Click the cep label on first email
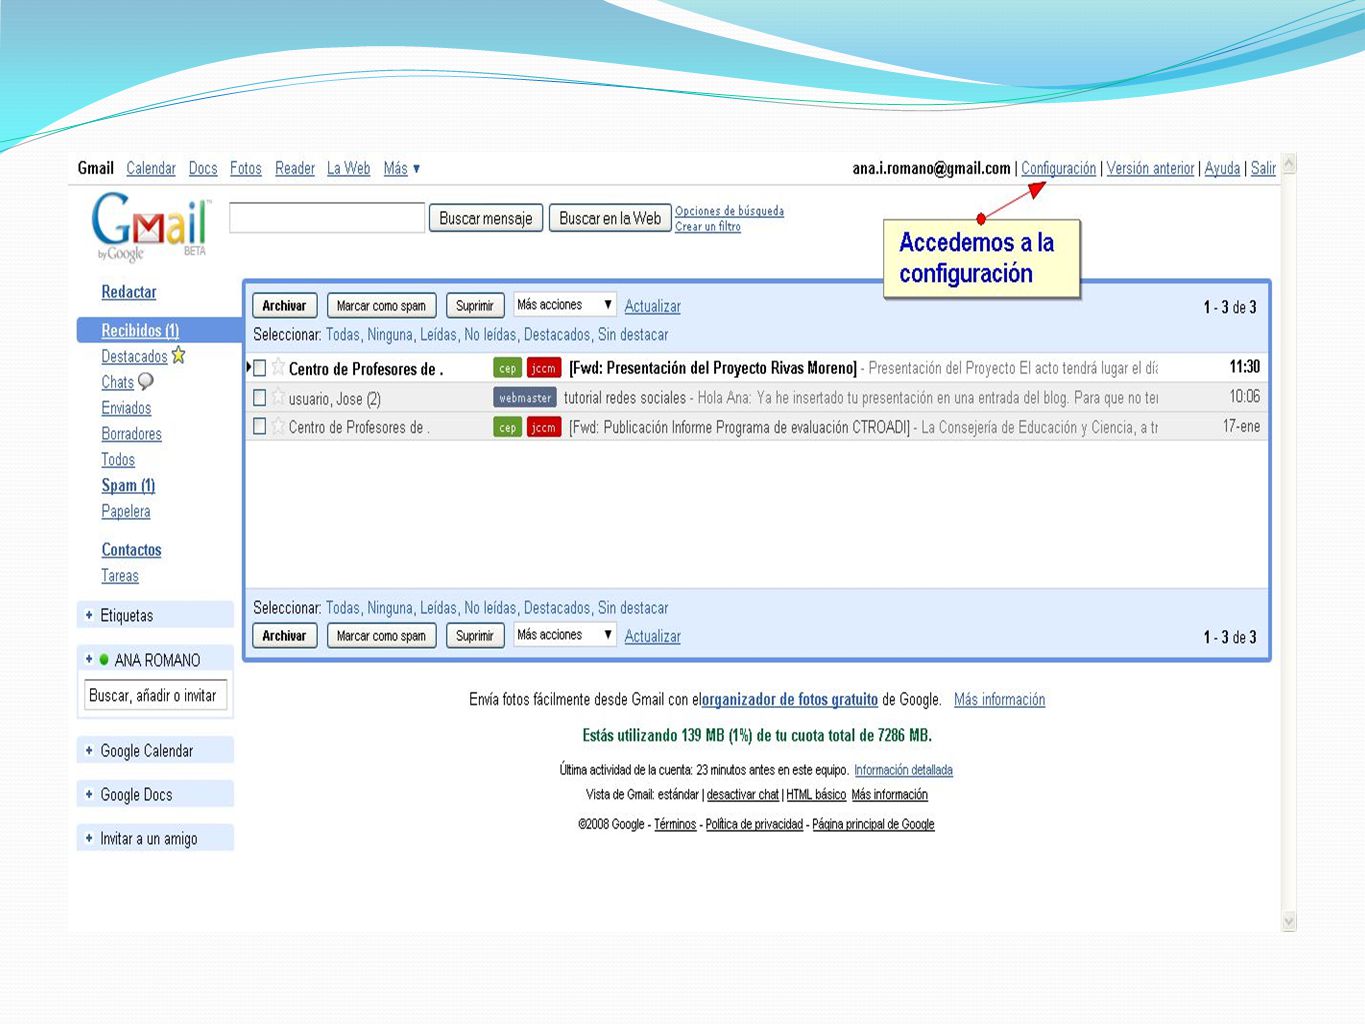1365x1024 pixels. point(508,368)
